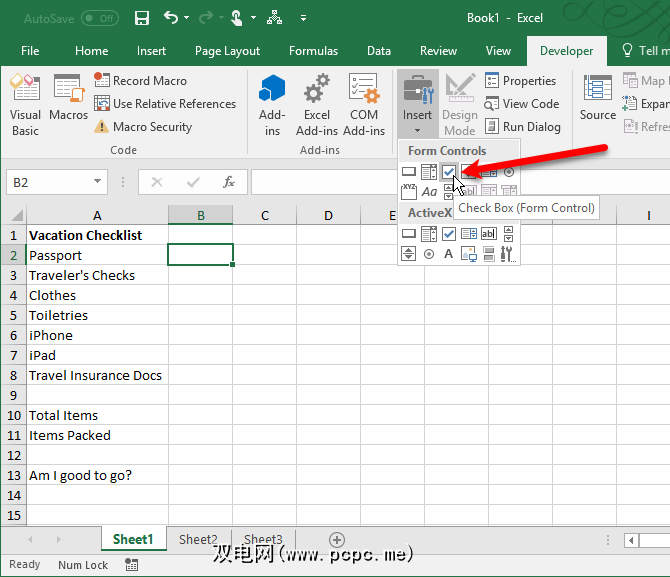Open the Visual Basic editor
Screen dimensions: 670x577
pos(25,105)
